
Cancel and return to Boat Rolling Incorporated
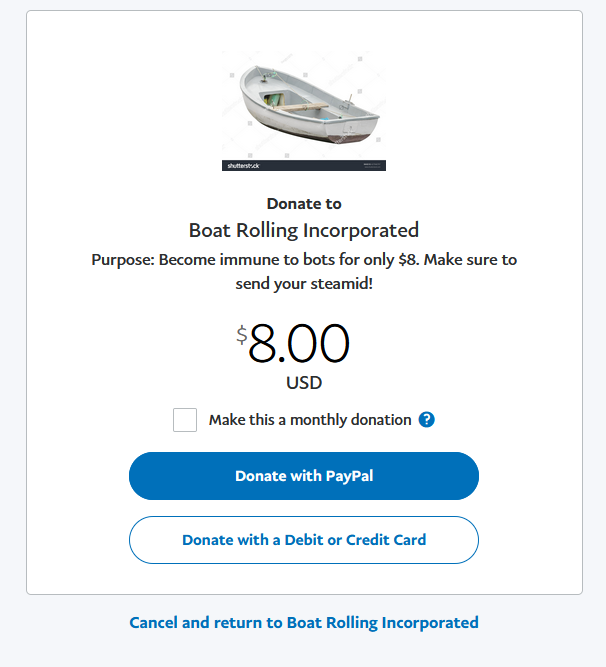[304, 622]
